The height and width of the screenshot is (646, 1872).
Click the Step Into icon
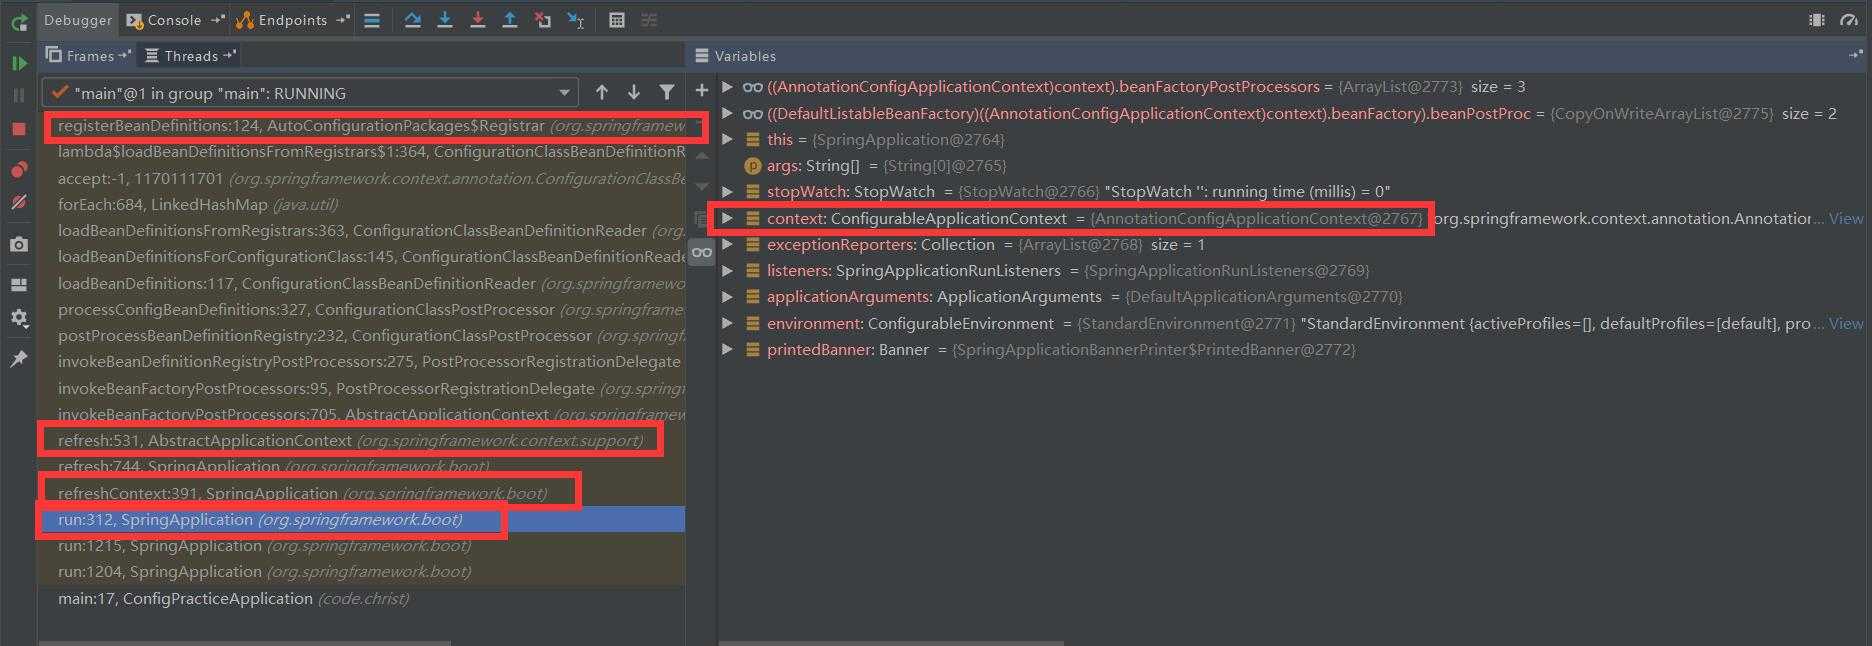tap(445, 20)
